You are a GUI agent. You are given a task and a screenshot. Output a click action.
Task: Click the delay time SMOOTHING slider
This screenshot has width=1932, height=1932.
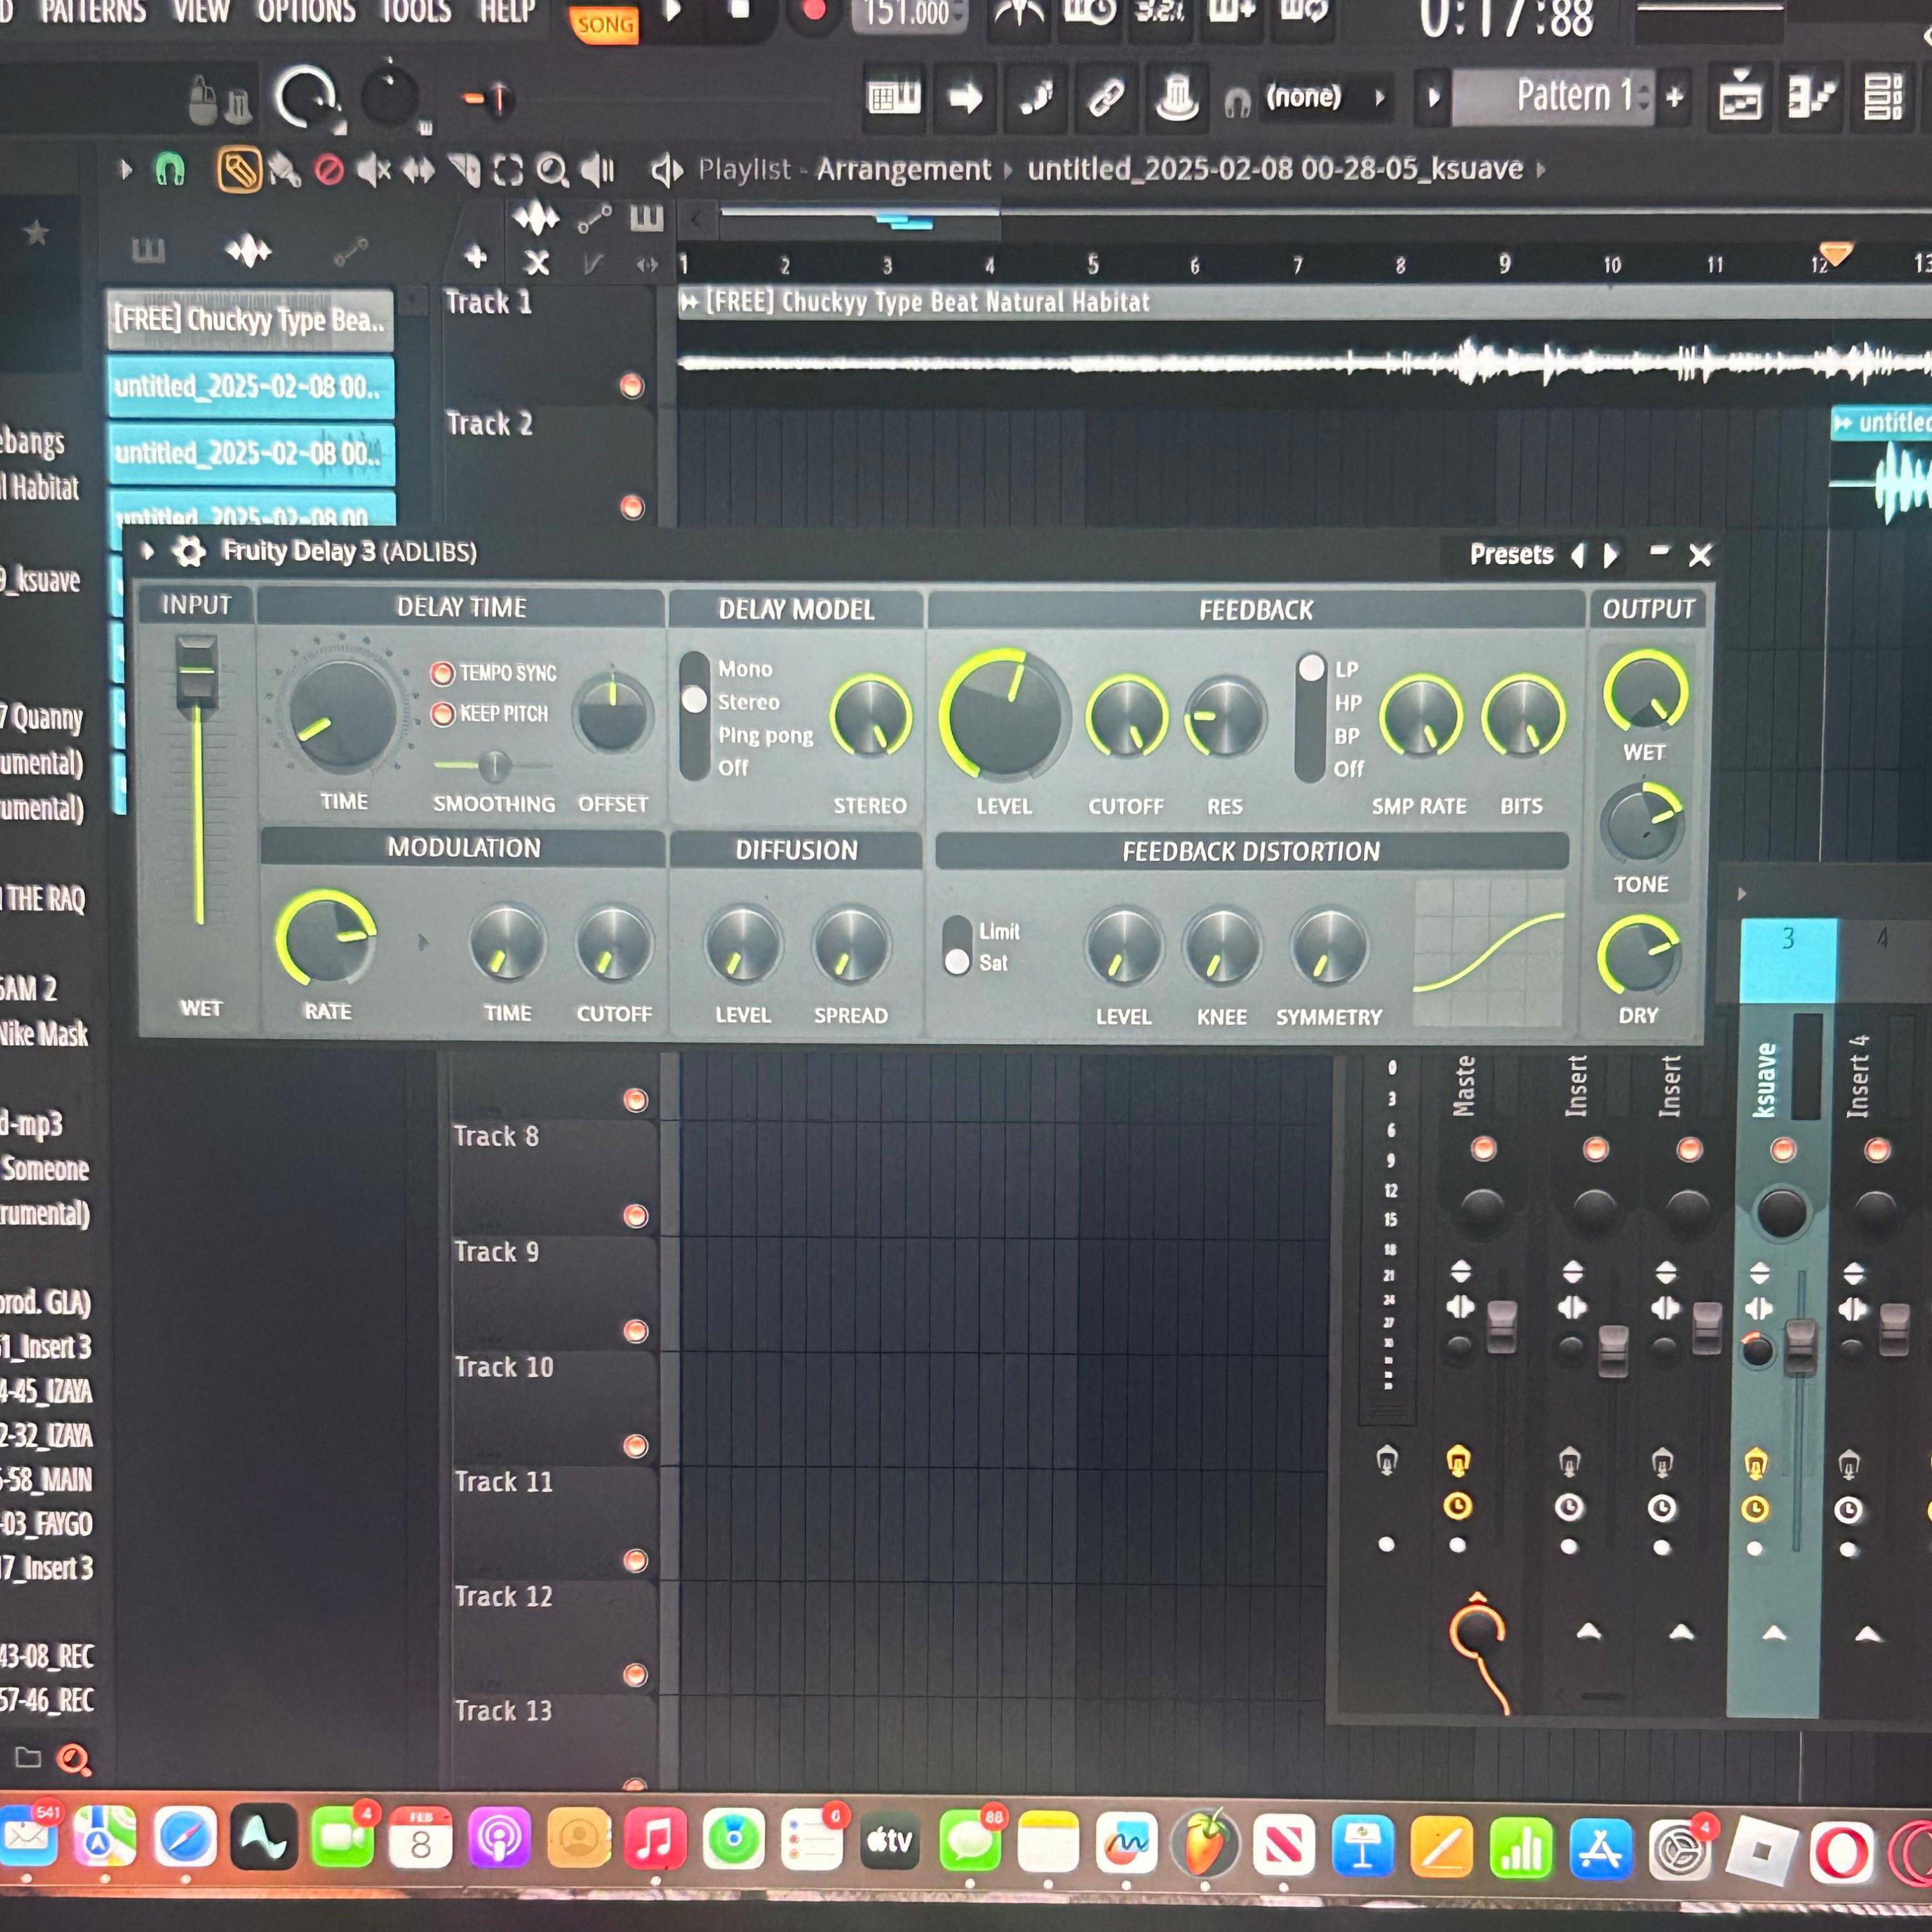494,766
